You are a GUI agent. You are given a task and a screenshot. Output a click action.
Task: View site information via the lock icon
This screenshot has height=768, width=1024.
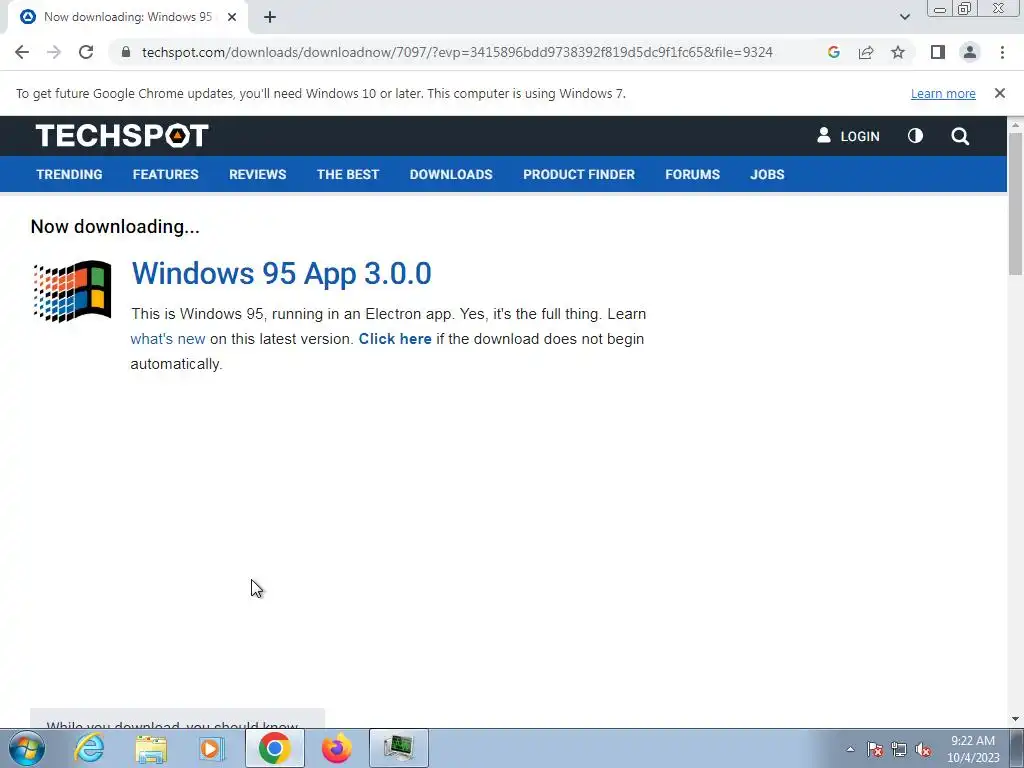click(x=126, y=52)
